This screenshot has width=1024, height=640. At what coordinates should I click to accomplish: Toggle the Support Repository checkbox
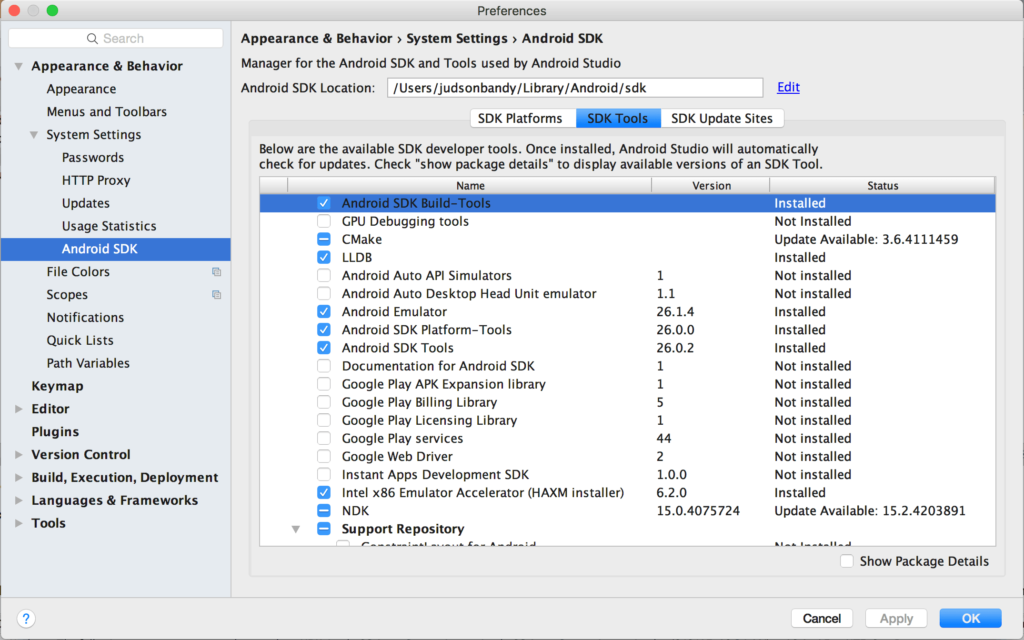324,529
